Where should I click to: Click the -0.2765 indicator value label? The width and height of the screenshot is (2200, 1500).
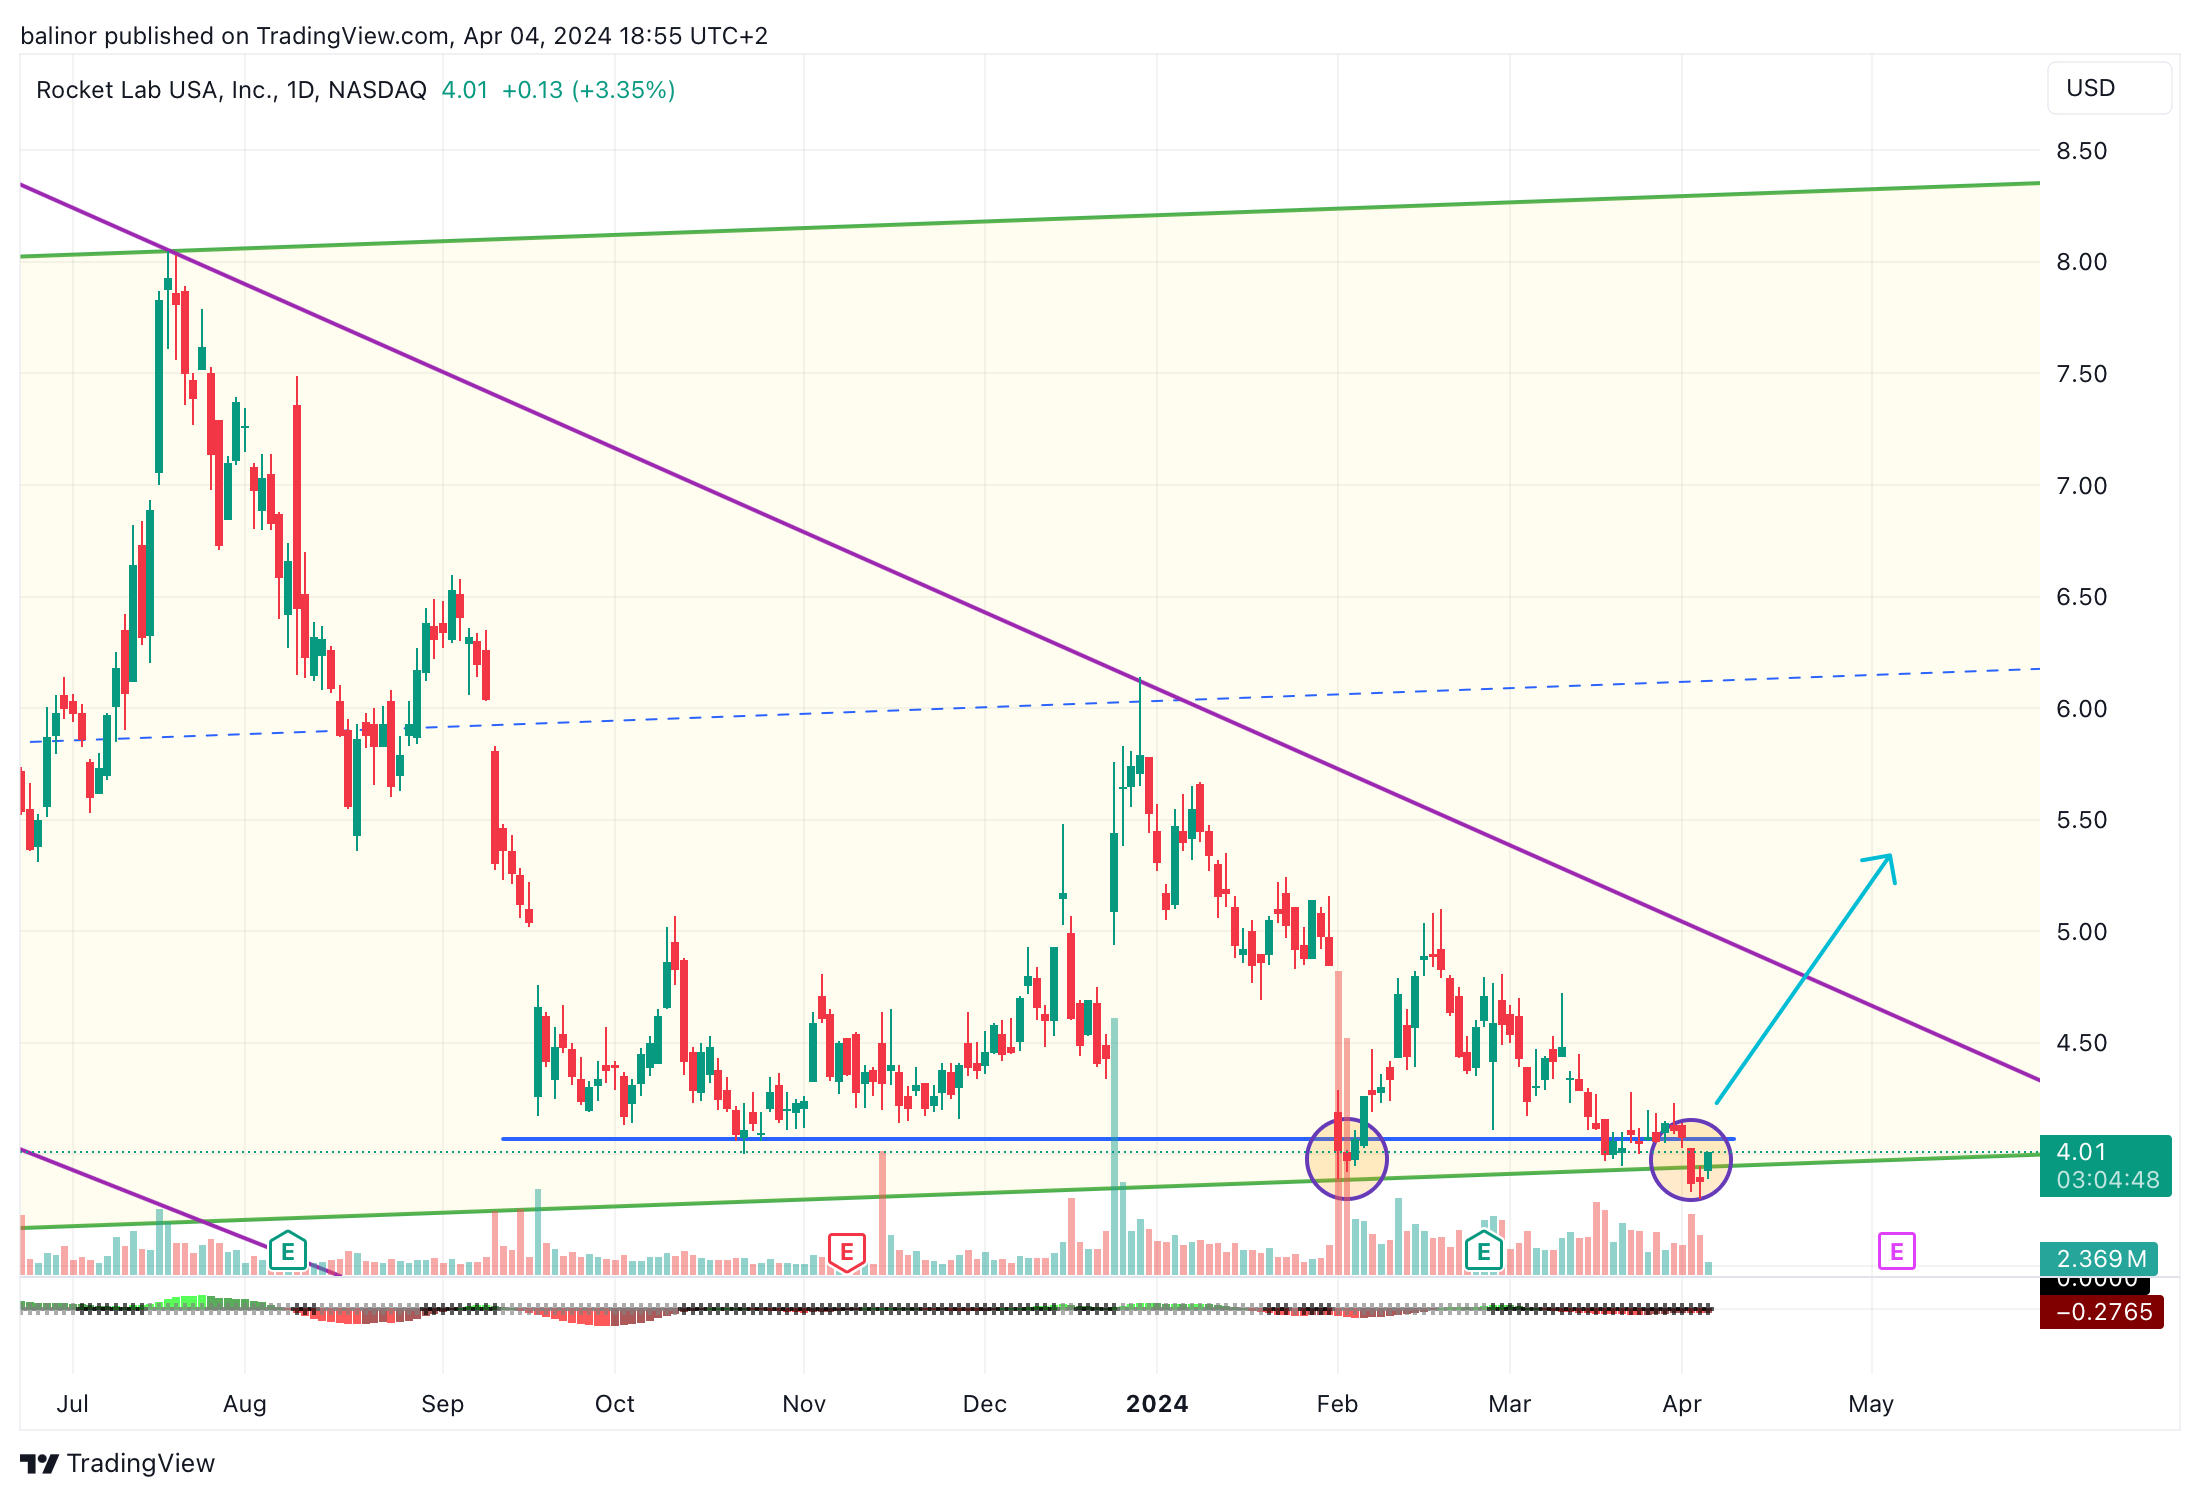click(x=2101, y=1312)
